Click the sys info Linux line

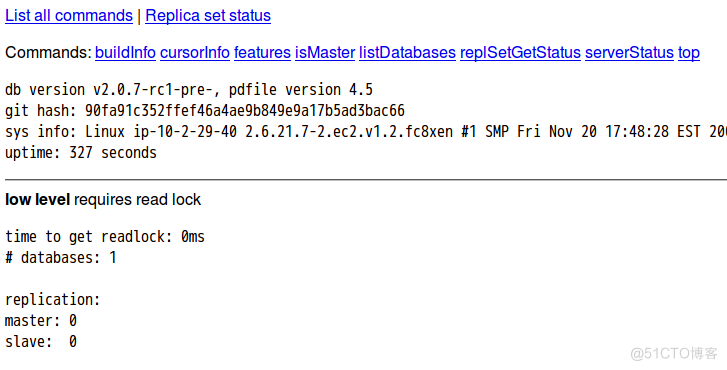click(366, 132)
